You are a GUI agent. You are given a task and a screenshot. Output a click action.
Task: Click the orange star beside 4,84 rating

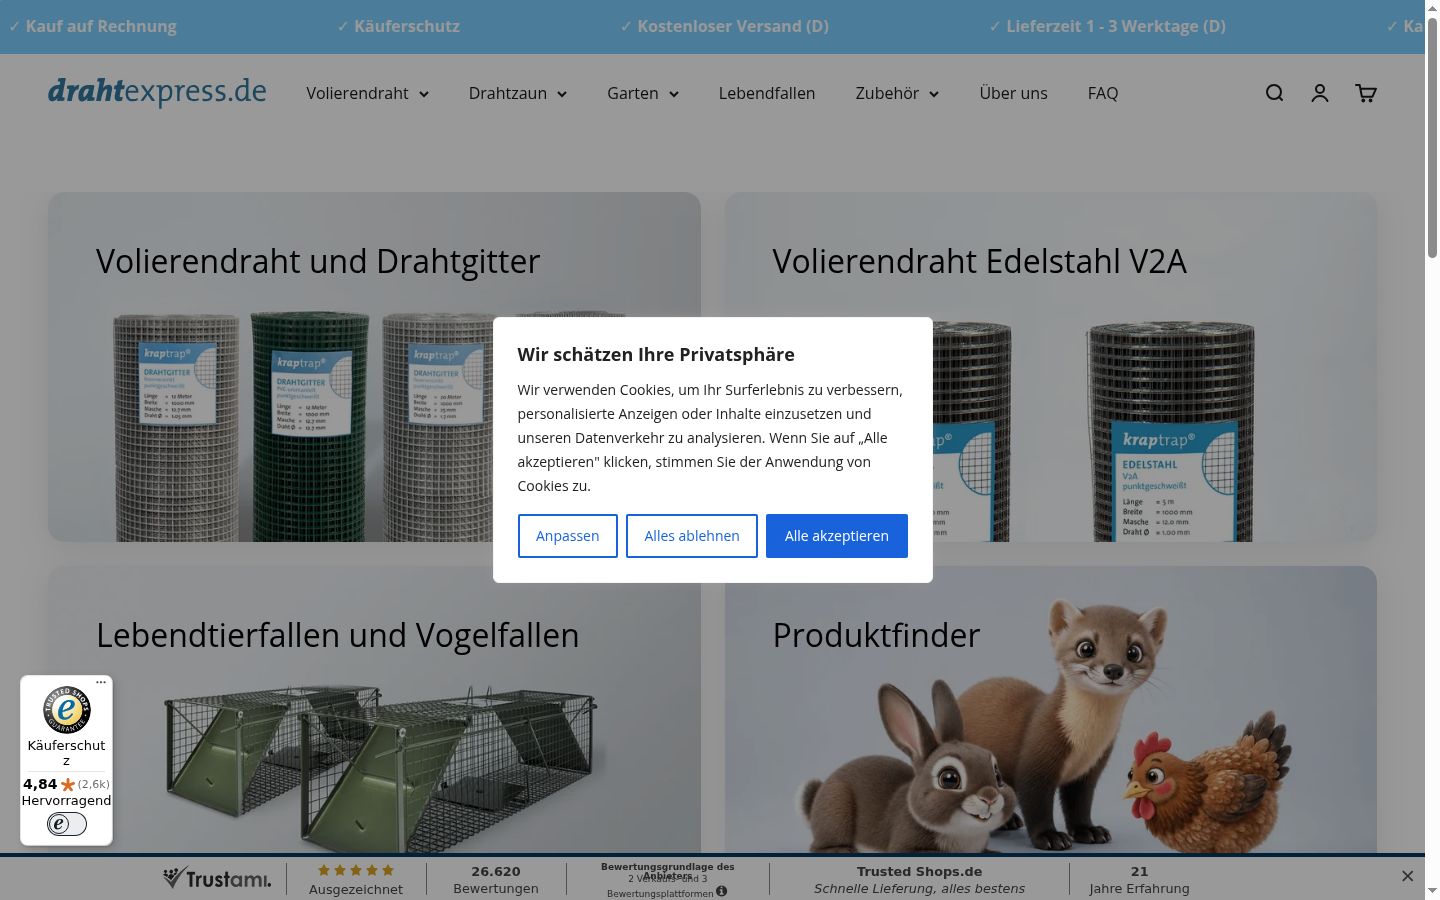68,785
